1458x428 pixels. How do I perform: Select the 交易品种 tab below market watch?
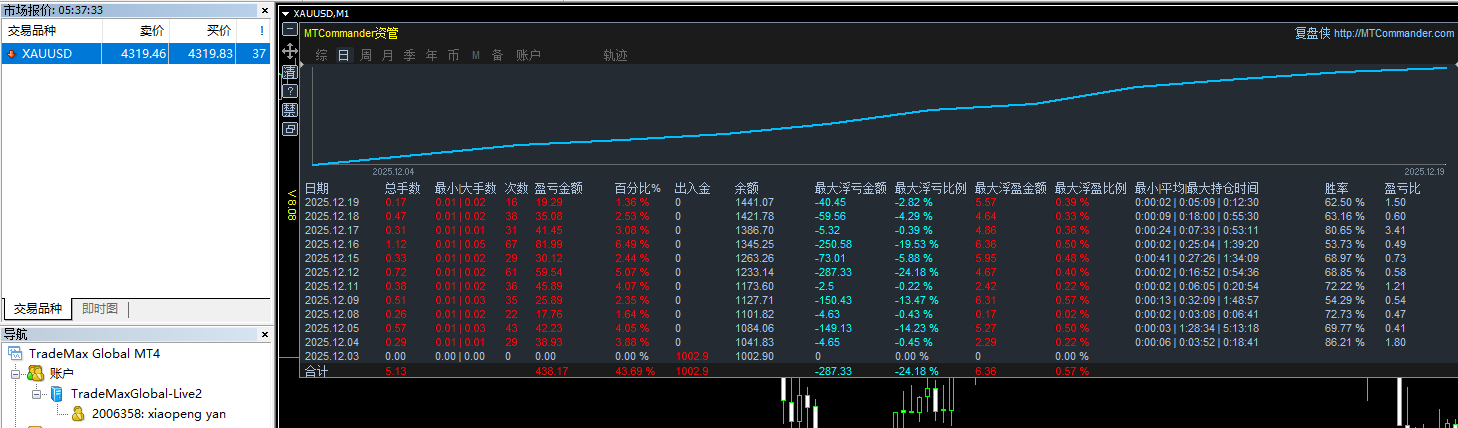(x=37, y=309)
